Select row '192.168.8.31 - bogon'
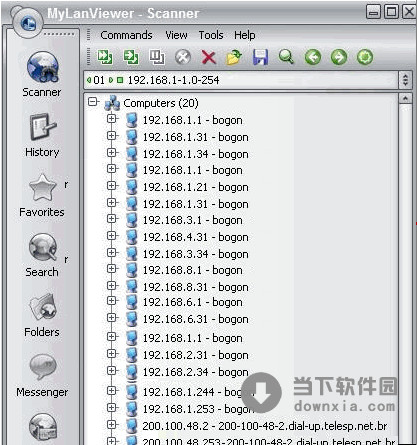 coord(196,287)
